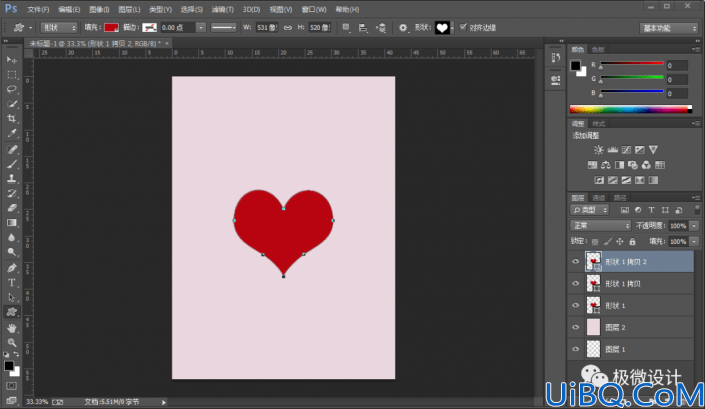Add a Photo Filter adjustment
The image size is (705, 409).
pos(633,165)
